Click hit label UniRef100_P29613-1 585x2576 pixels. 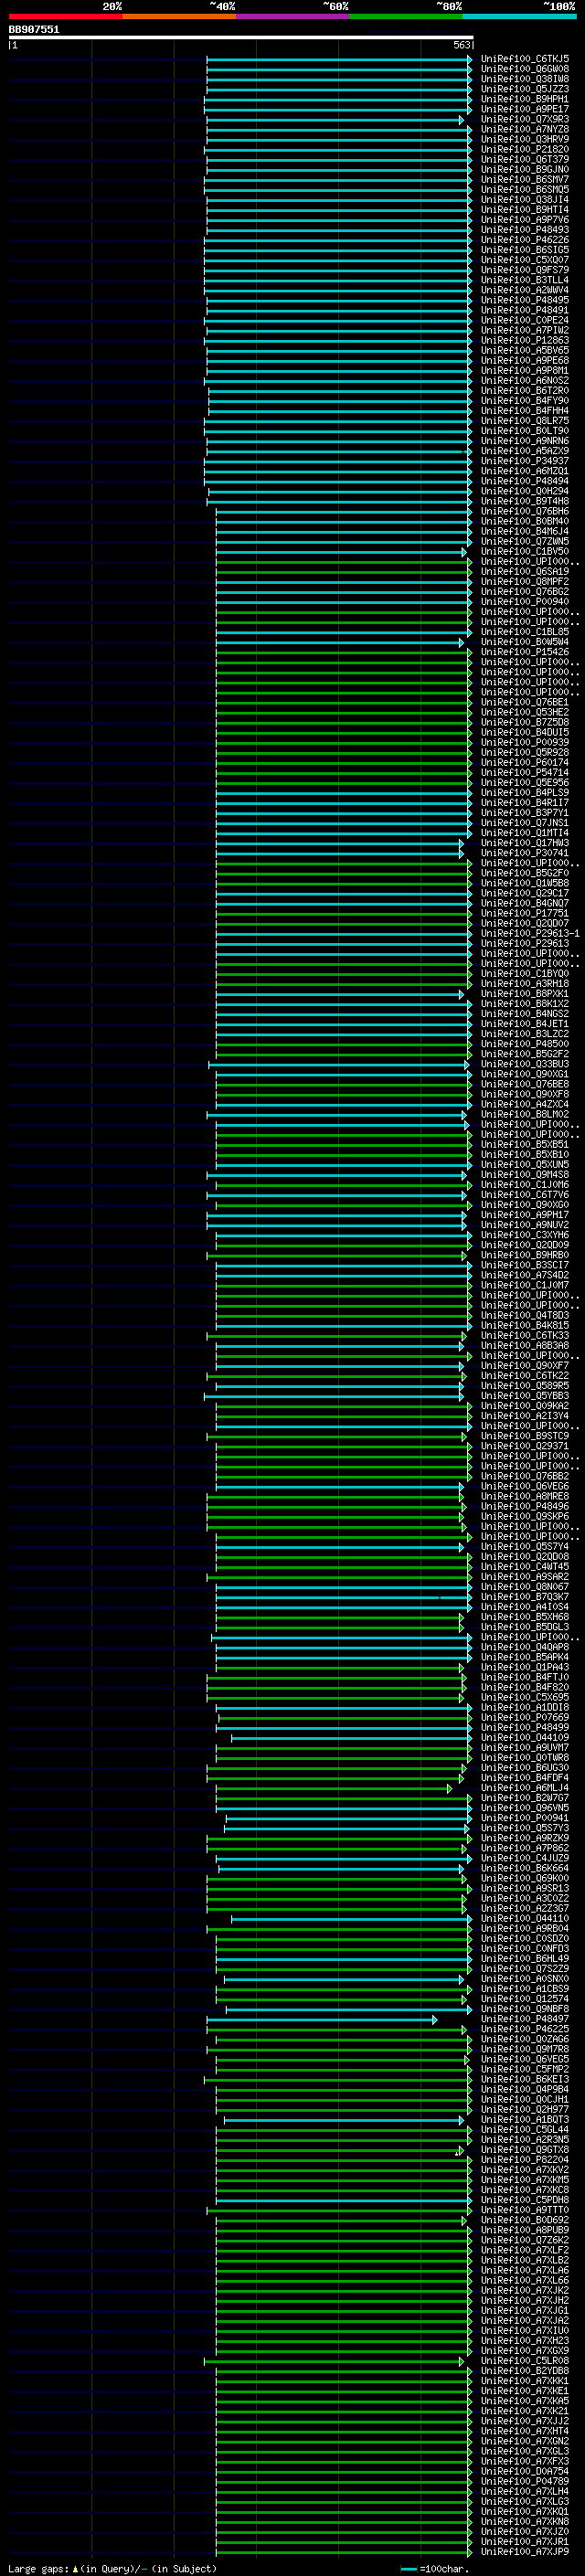[x=530, y=933]
